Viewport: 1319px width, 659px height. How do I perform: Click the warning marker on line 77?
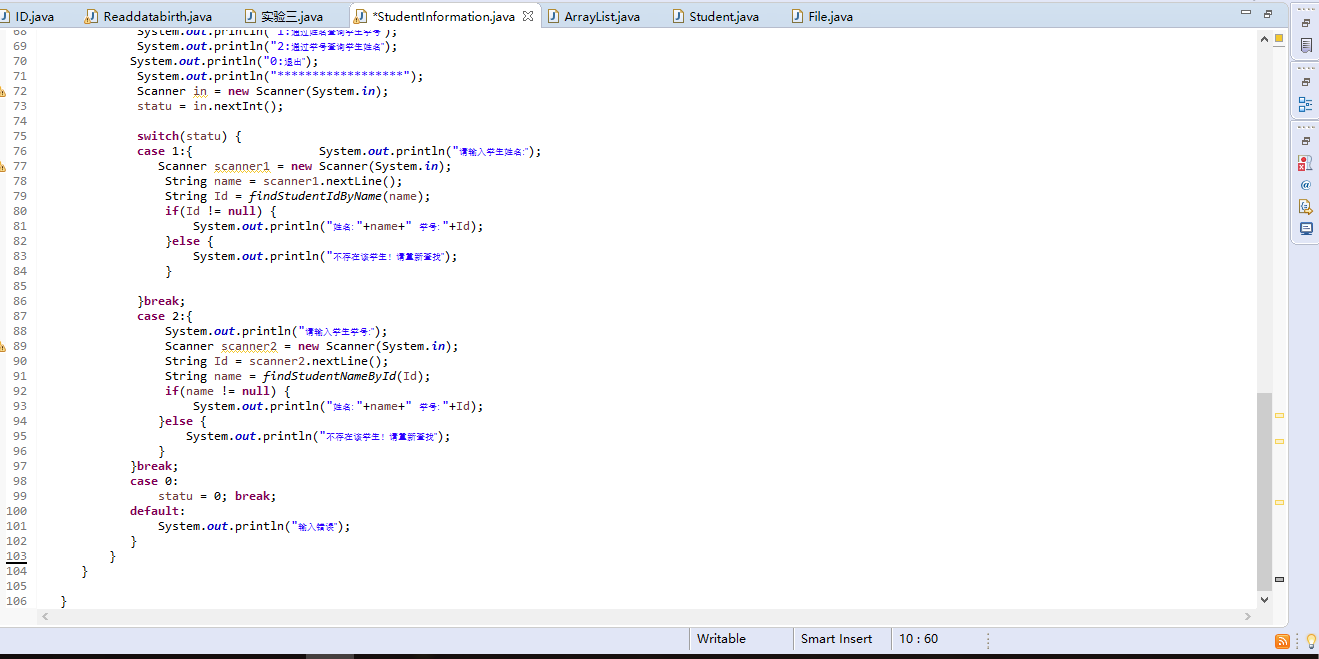pos(3,166)
